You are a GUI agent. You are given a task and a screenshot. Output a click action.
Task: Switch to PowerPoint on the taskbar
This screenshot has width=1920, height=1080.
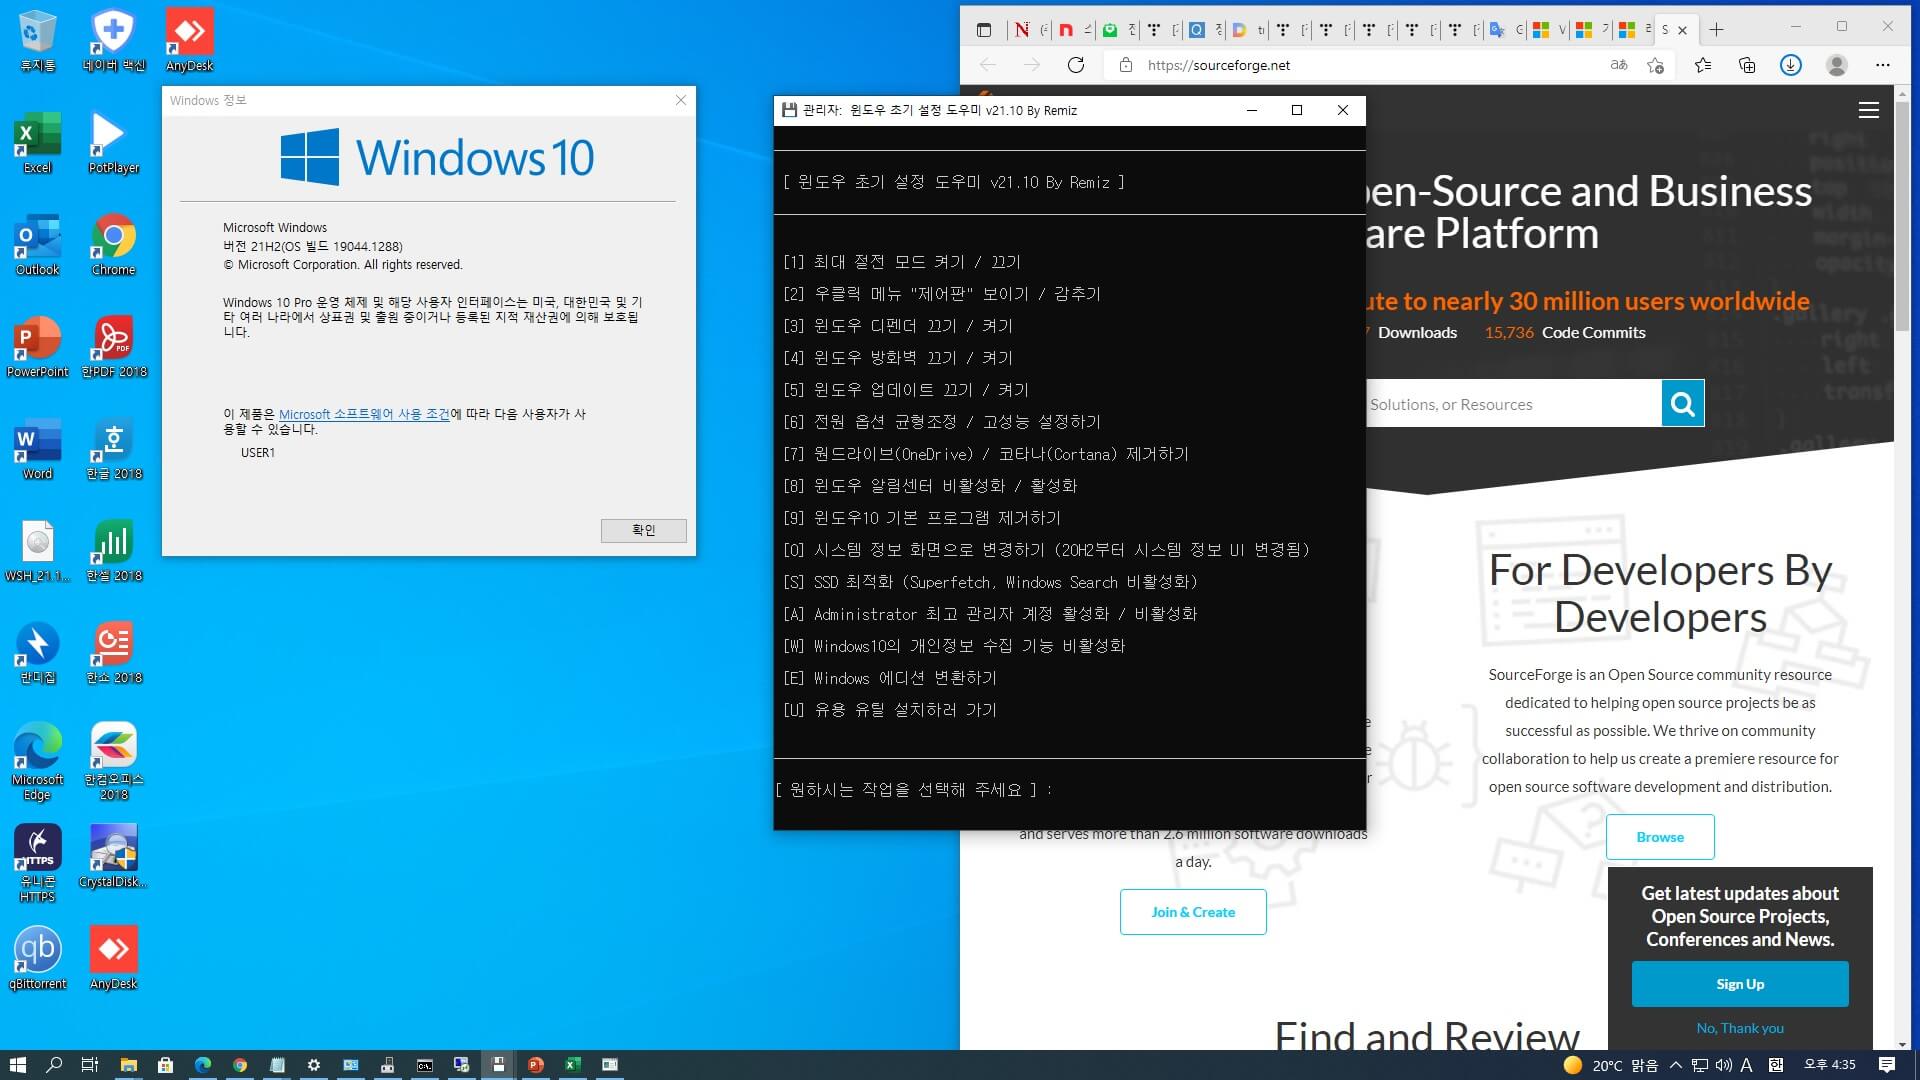tap(535, 1065)
